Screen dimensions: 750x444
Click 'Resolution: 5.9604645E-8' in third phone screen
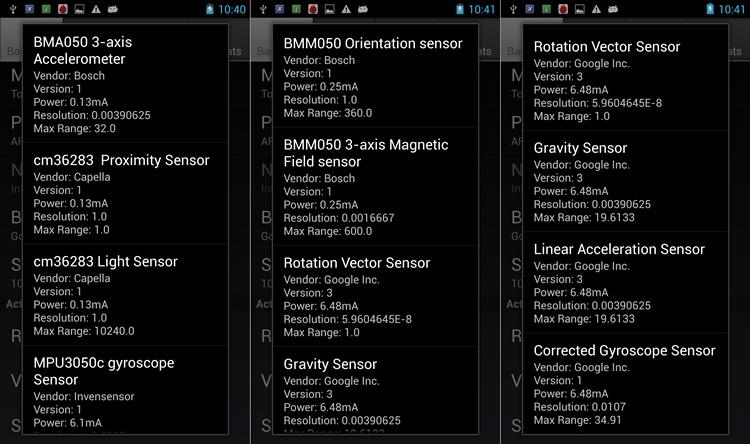point(598,103)
